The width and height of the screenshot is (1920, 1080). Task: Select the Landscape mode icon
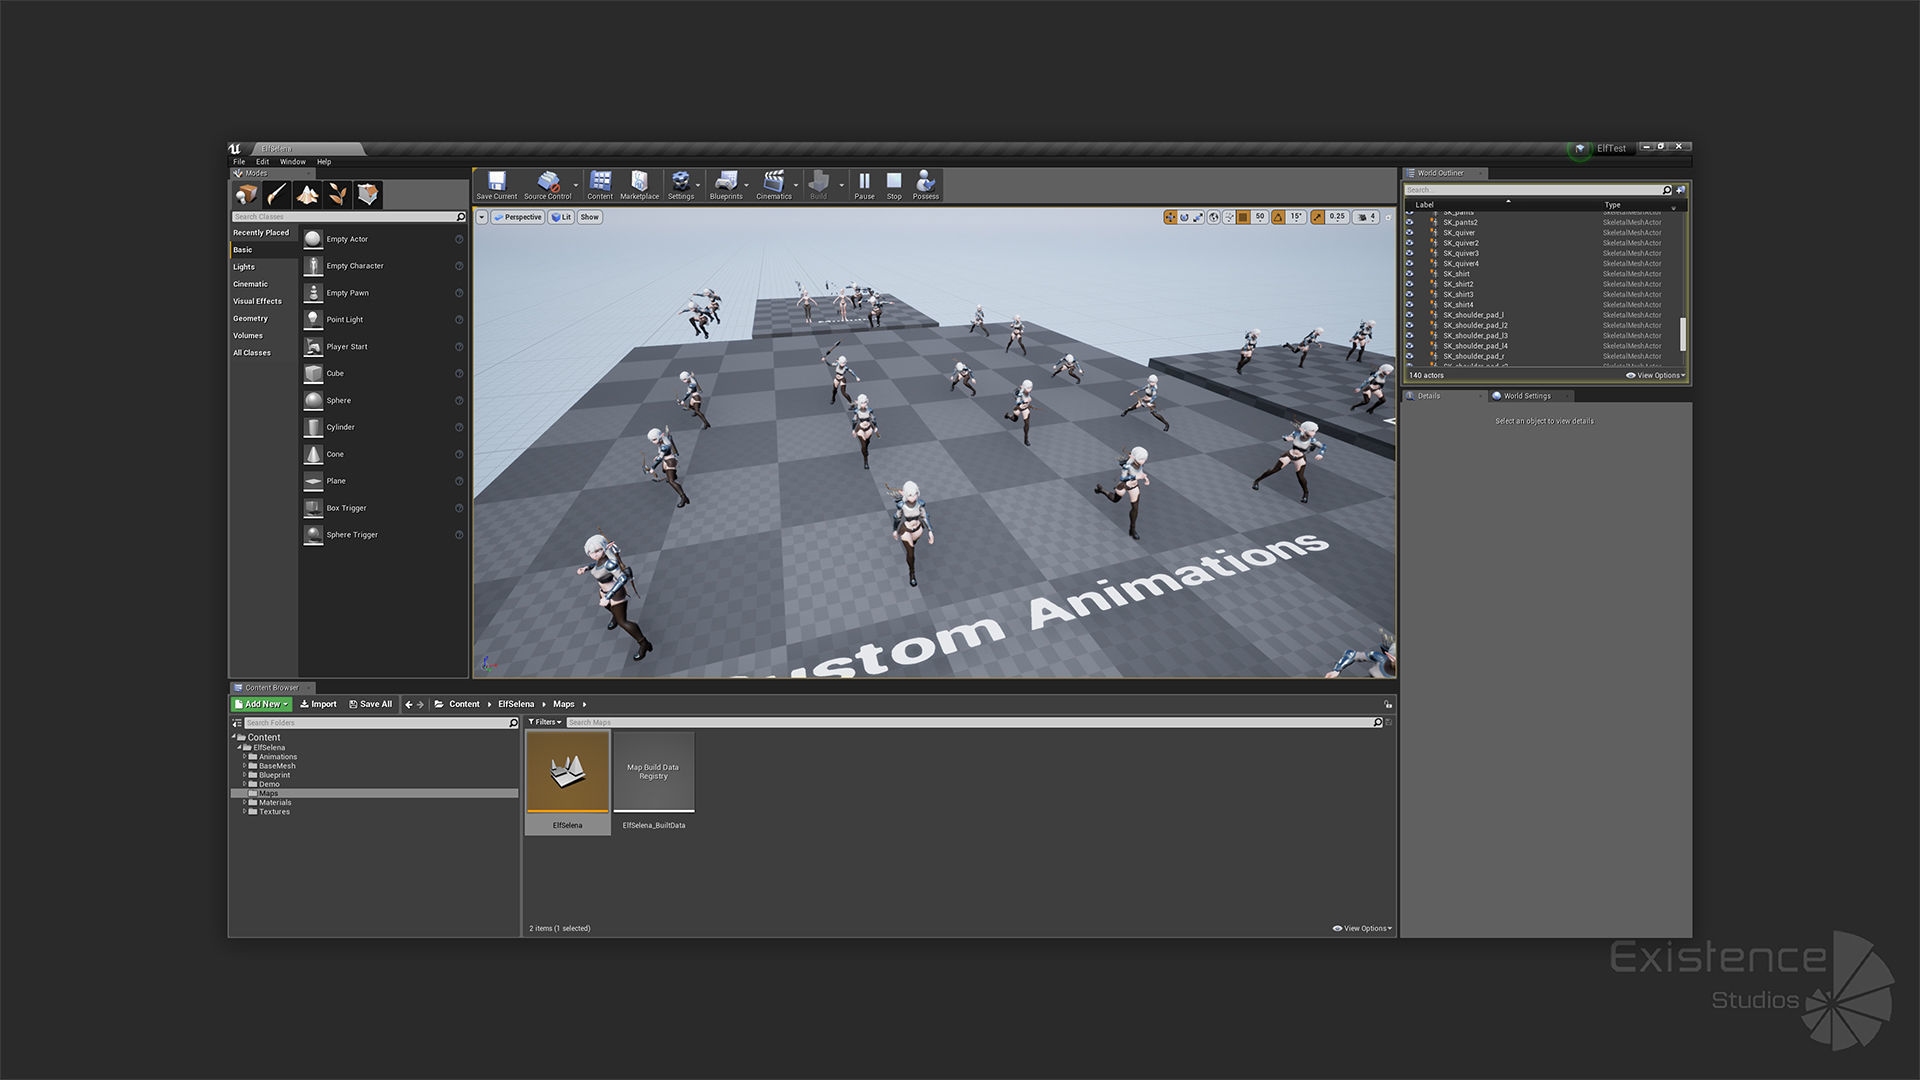(307, 194)
